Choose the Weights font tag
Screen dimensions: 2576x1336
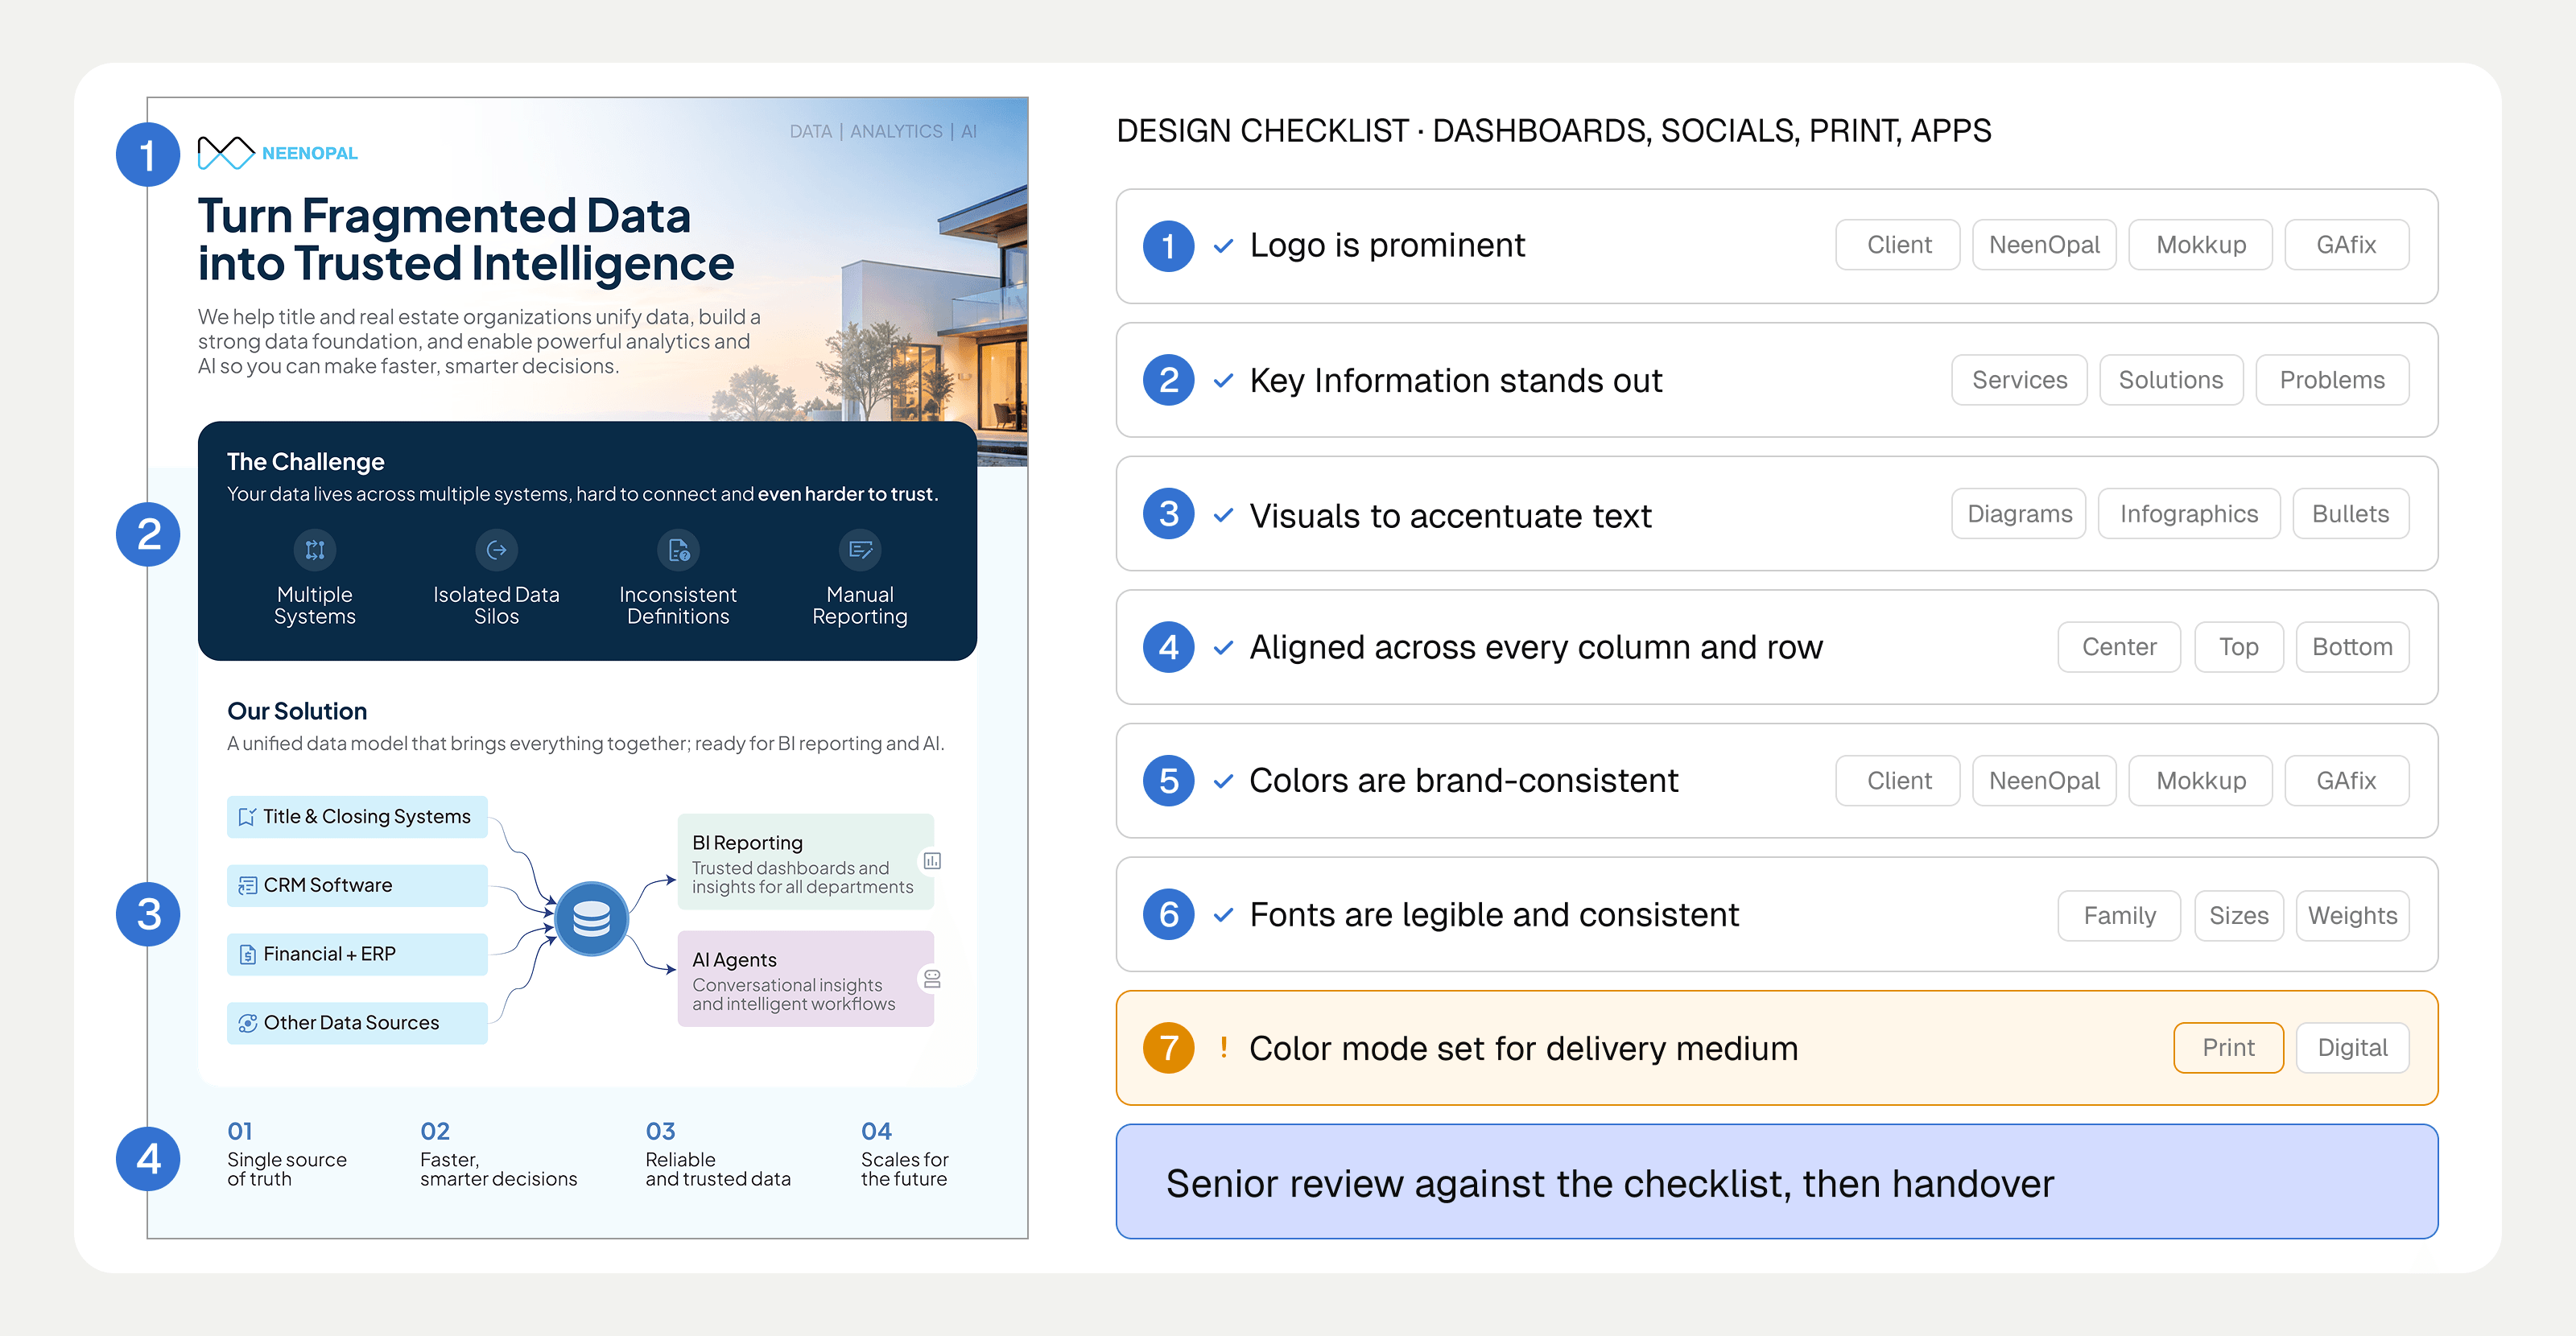2352,915
